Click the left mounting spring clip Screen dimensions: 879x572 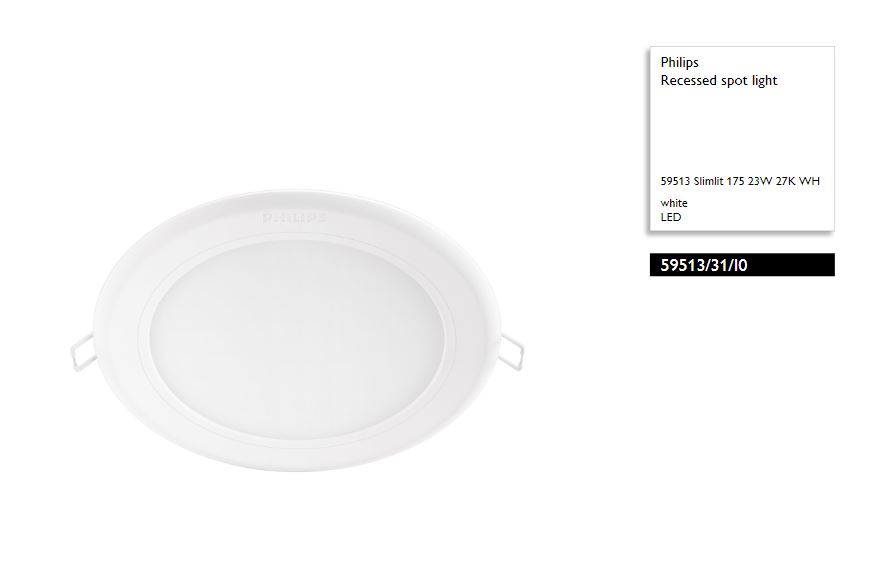pos(82,352)
